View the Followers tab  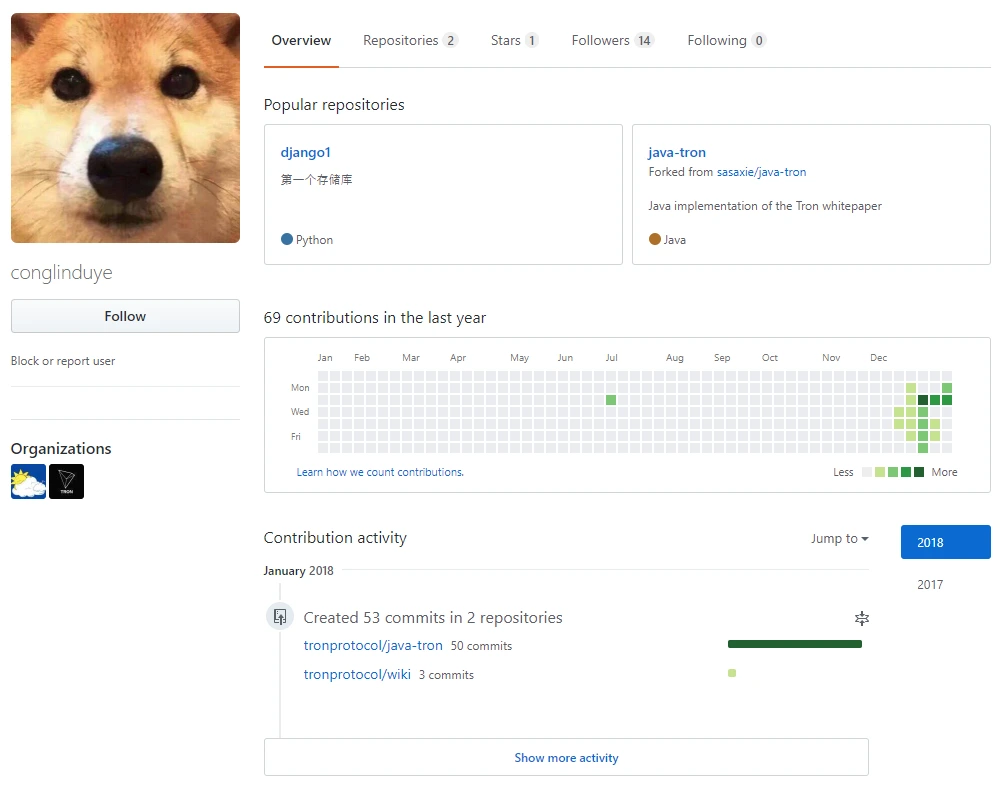613,40
